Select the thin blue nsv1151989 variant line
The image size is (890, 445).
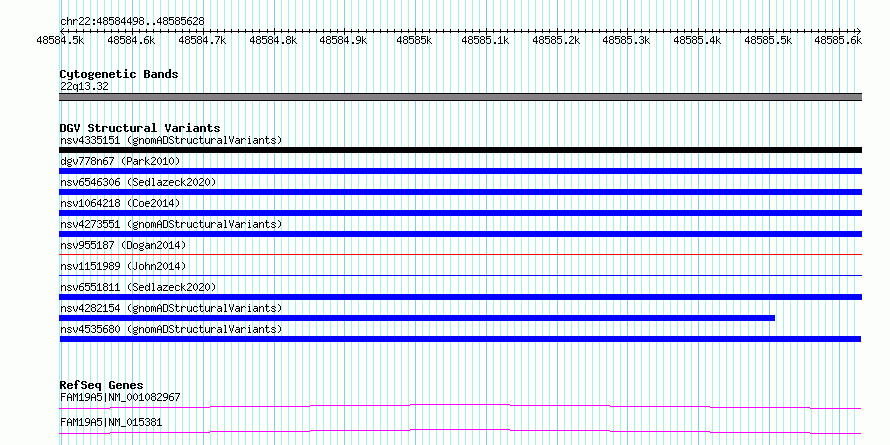click(461, 275)
